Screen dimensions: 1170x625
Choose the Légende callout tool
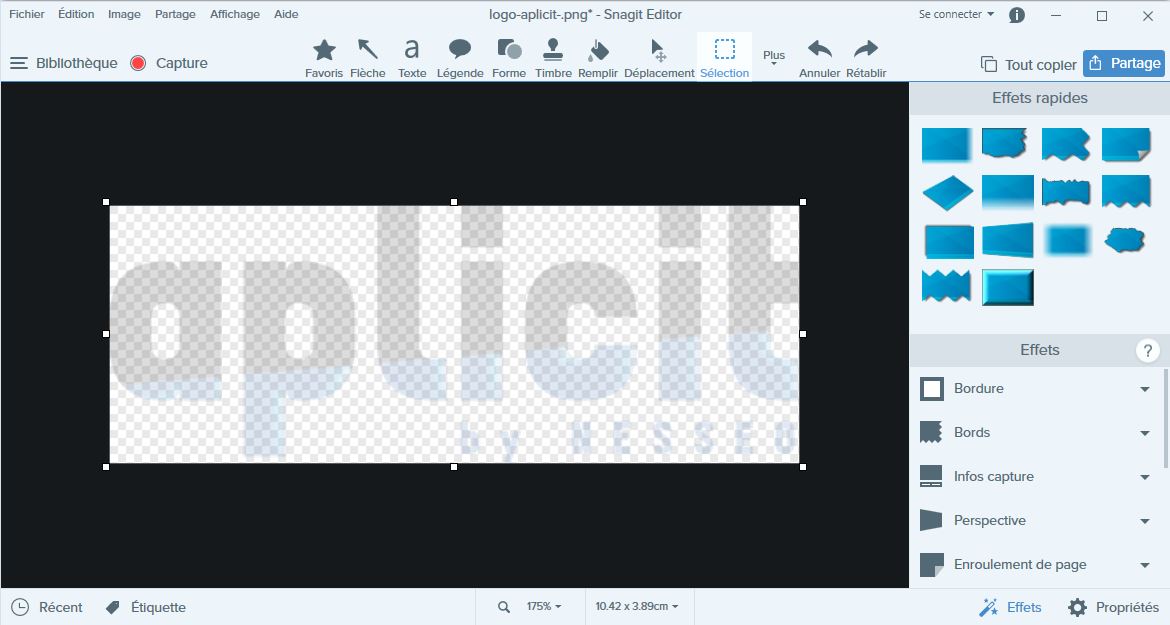point(460,57)
